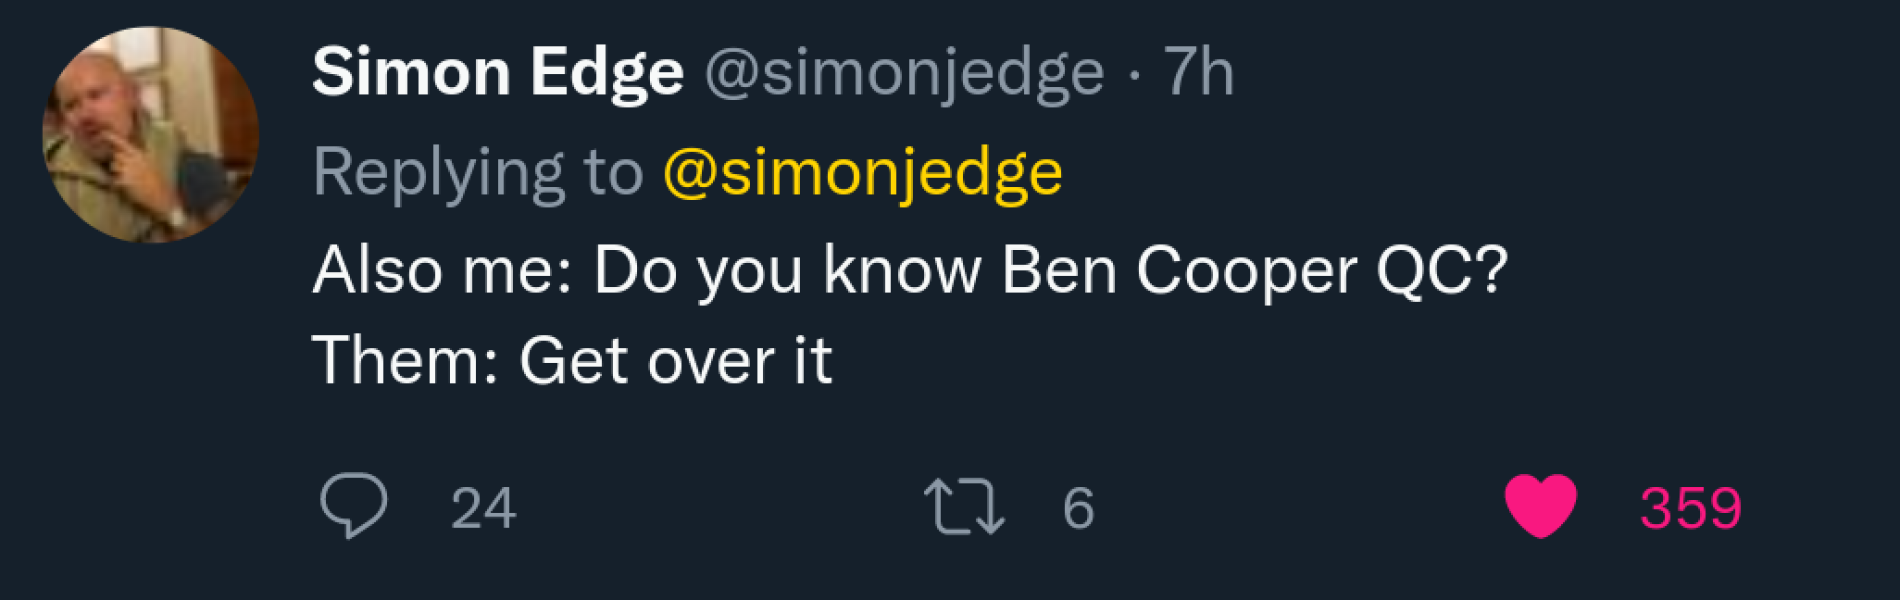
Task: Click the Simon Edge display name
Action: (x=497, y=72)
